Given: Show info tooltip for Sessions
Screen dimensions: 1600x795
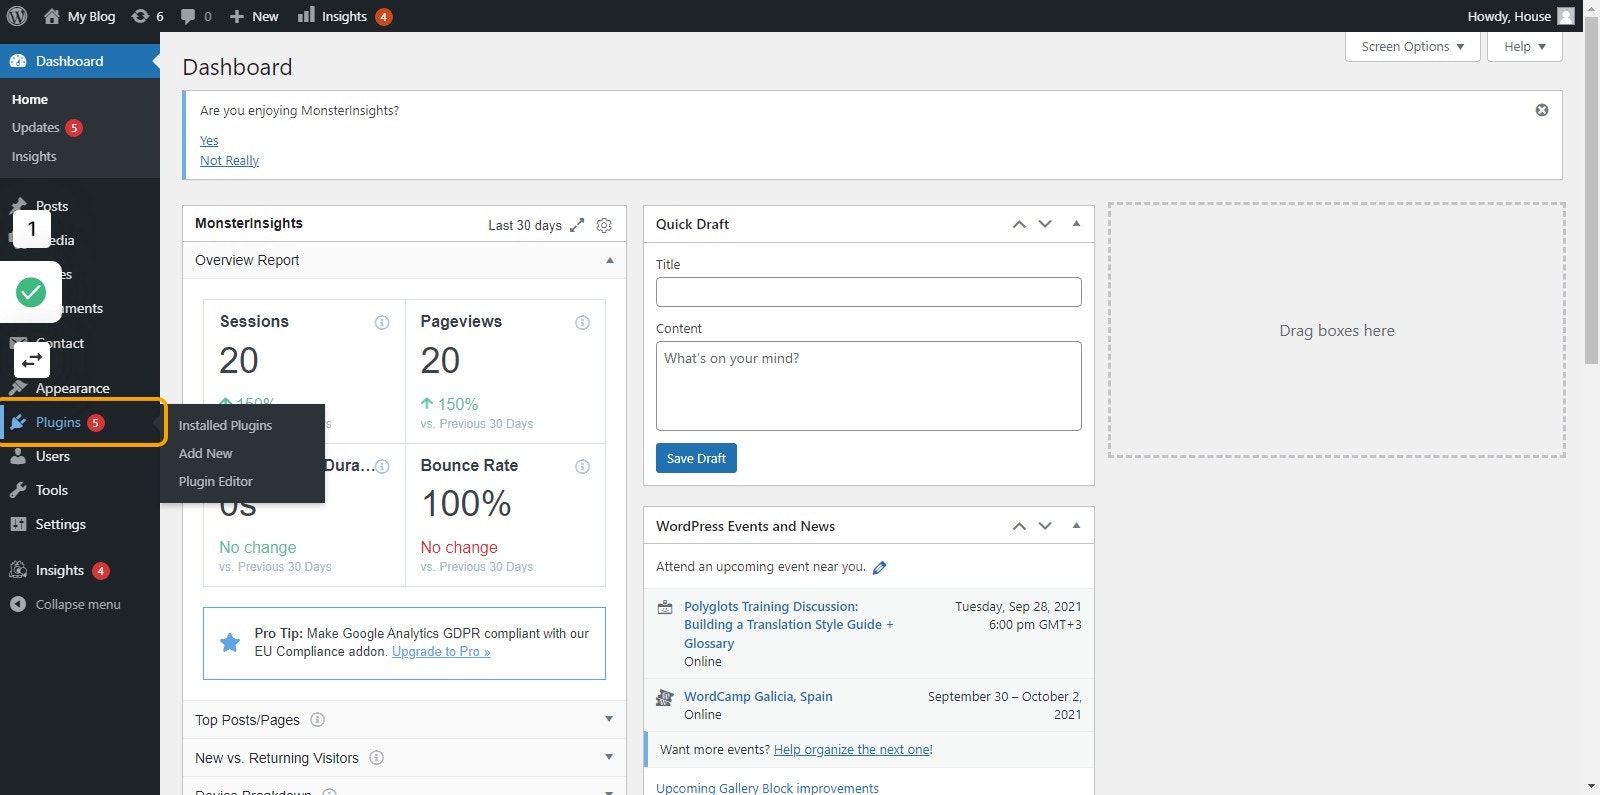Looking at the screenshot, I should [382, 322].
